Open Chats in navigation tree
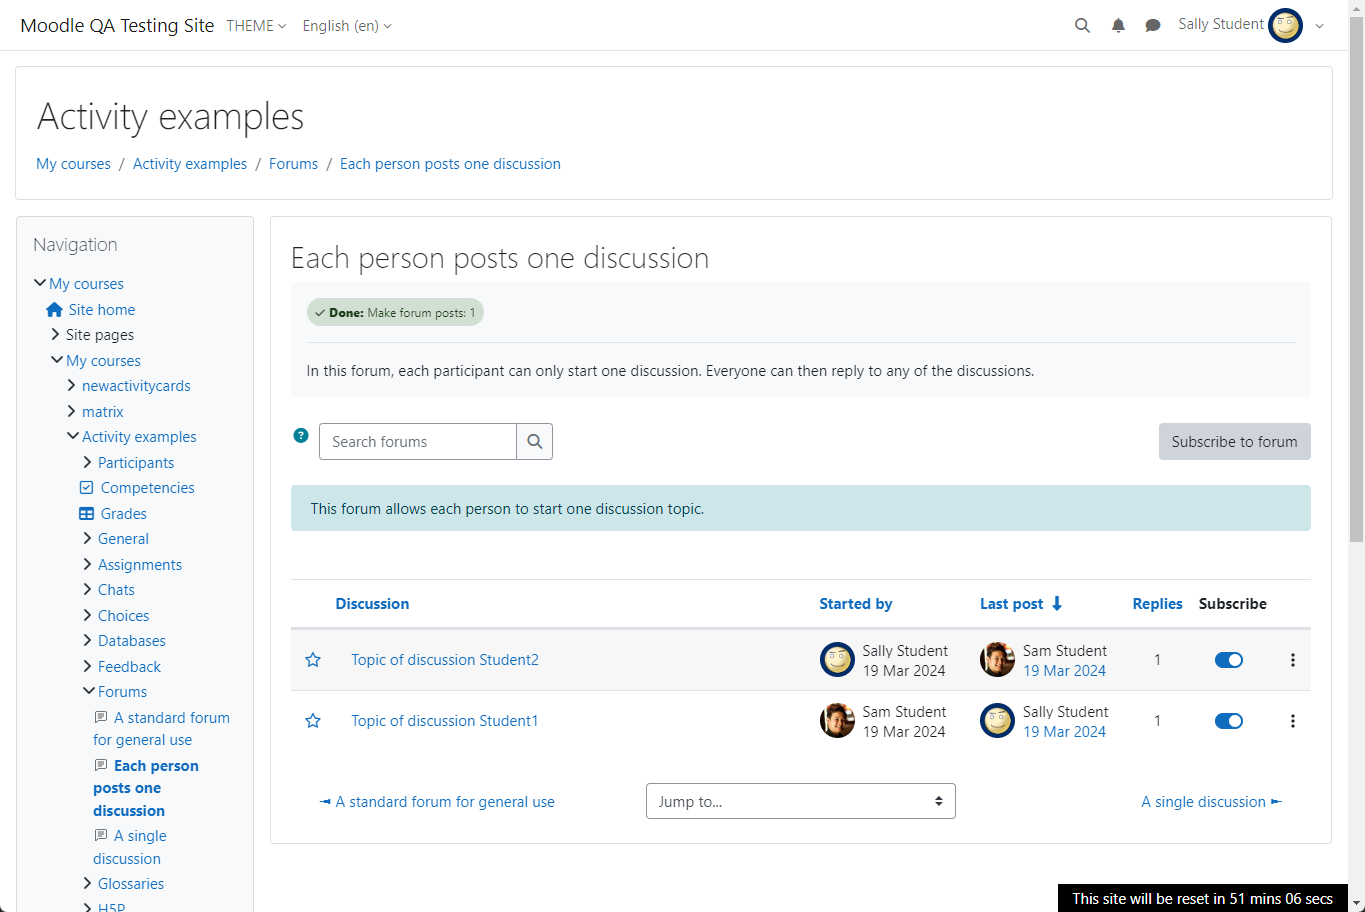Image resolution: width=1365 pixels, height=912 pixels. [x=116, y=590]
